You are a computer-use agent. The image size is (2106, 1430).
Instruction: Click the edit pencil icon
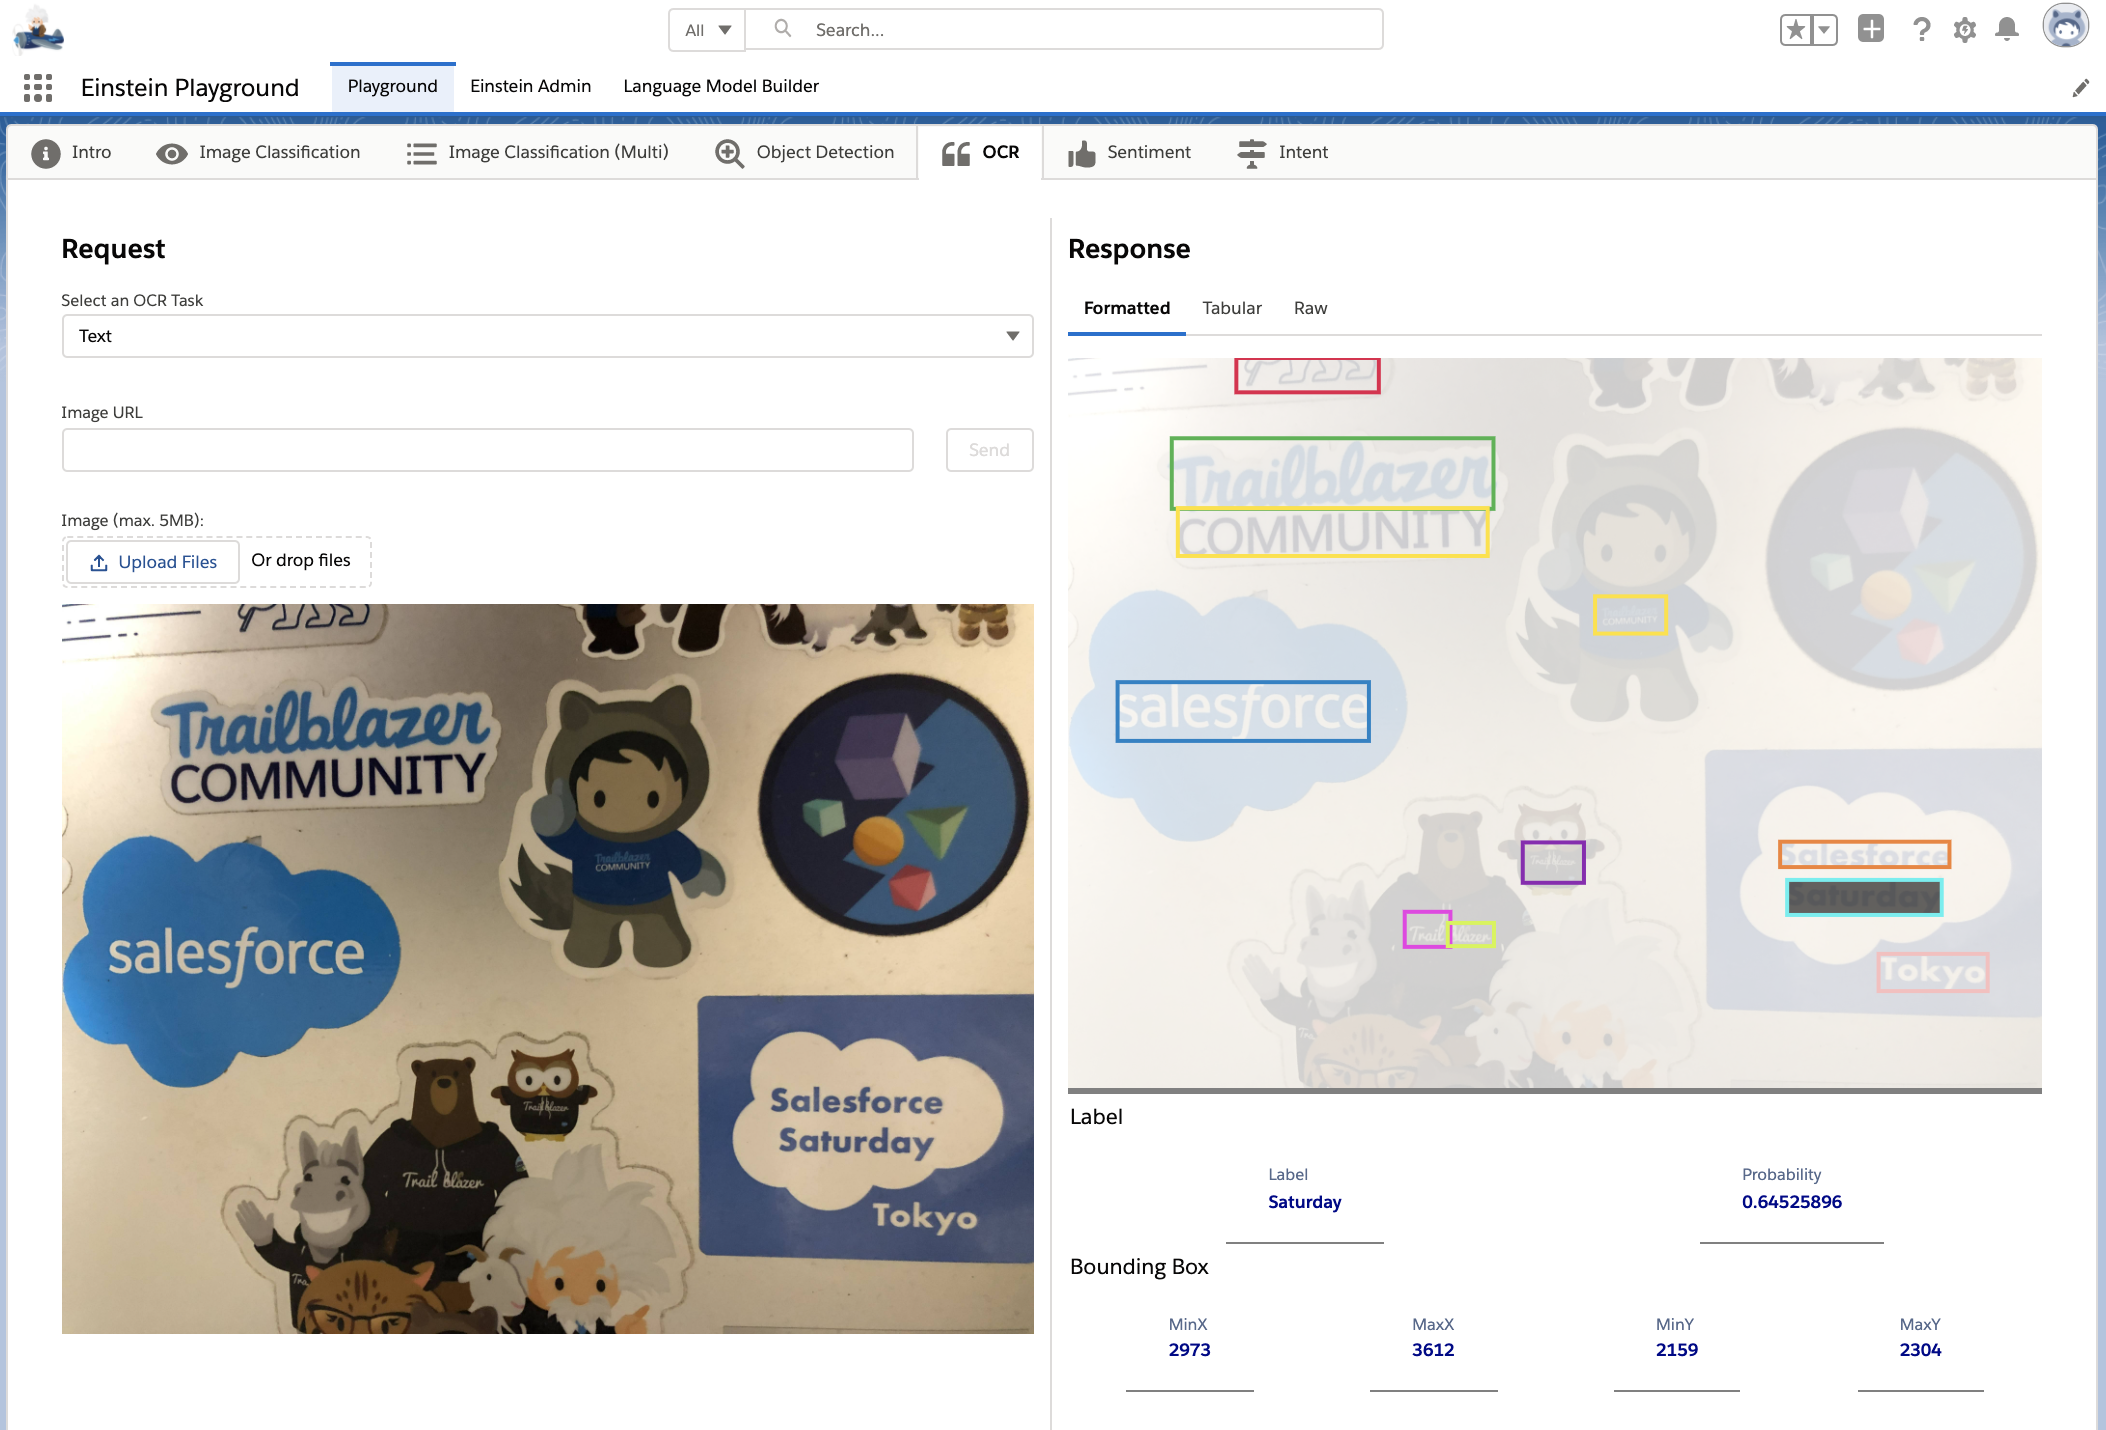click(x=2080, y=88)
